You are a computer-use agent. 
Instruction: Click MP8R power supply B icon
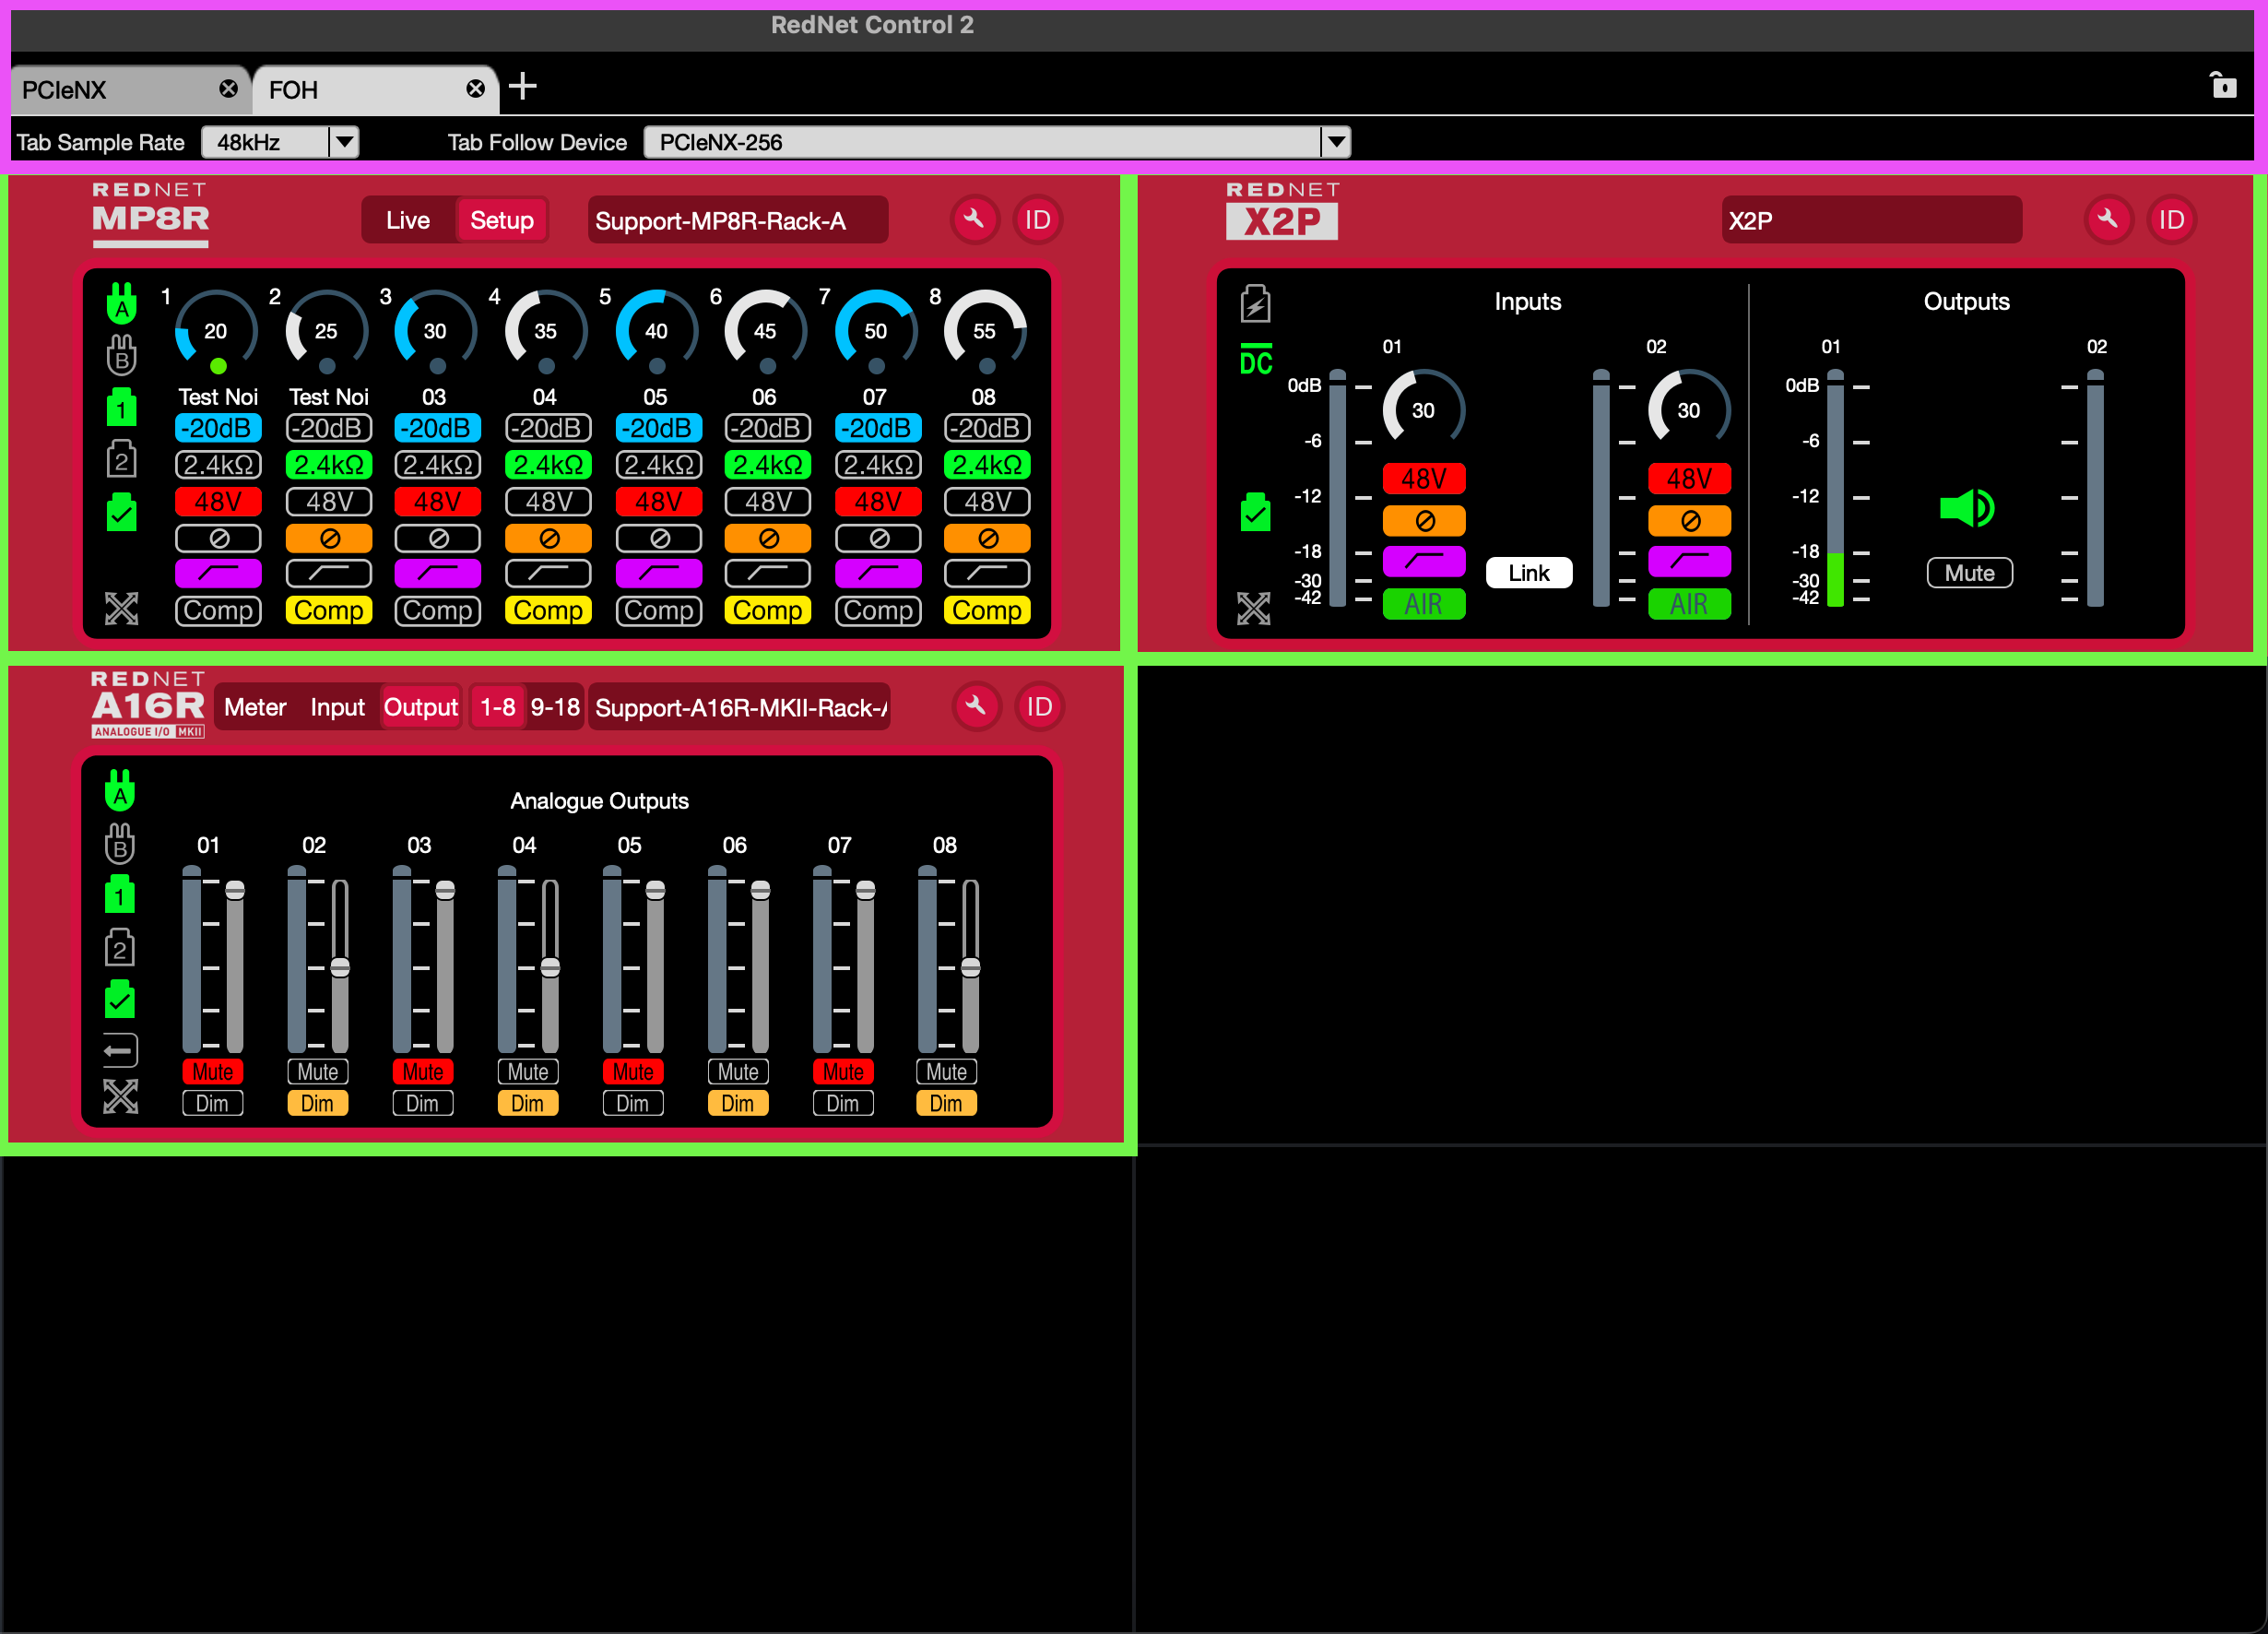coord(122,355)
